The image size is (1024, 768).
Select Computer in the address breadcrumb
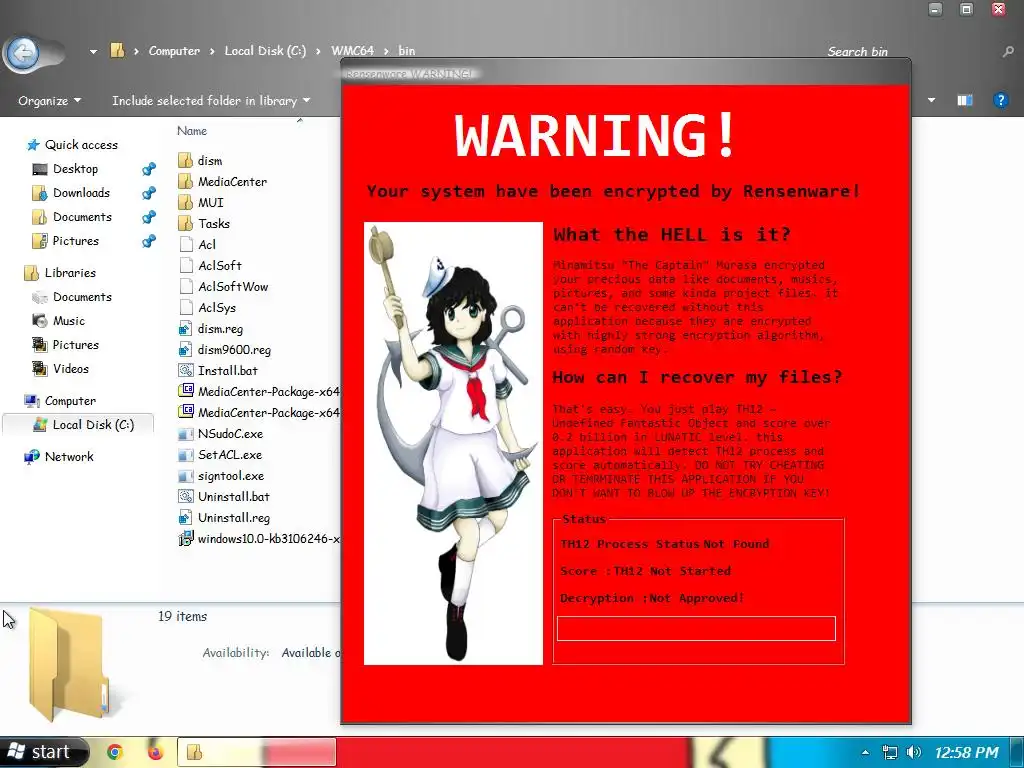tap(174, 51)
